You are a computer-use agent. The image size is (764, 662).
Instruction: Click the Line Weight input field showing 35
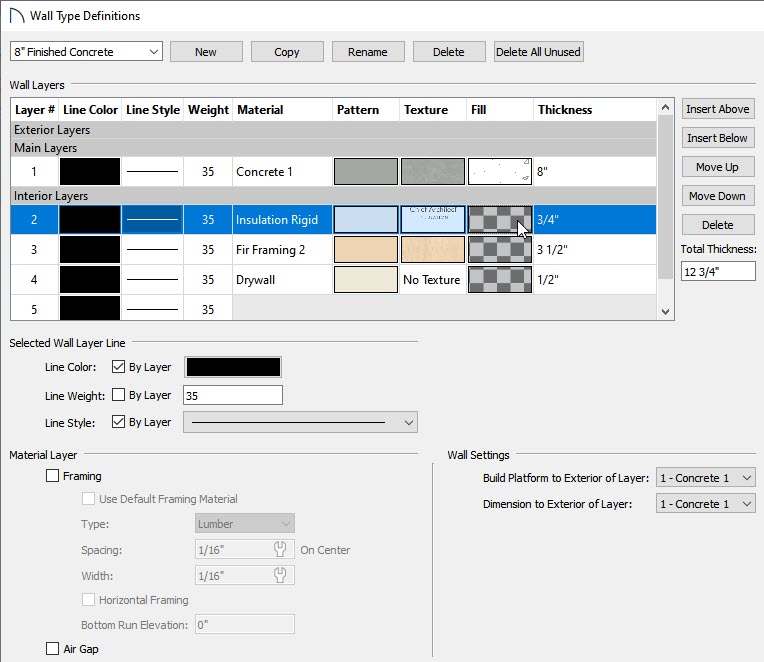(233, 395)
